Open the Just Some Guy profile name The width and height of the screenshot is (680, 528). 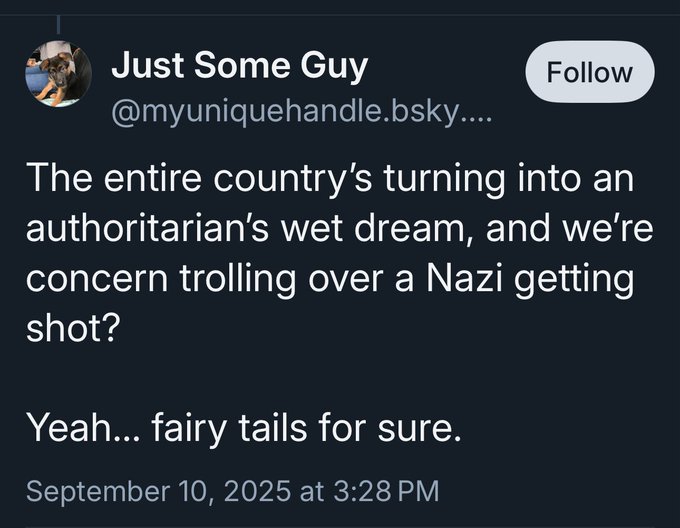point(239,66)
